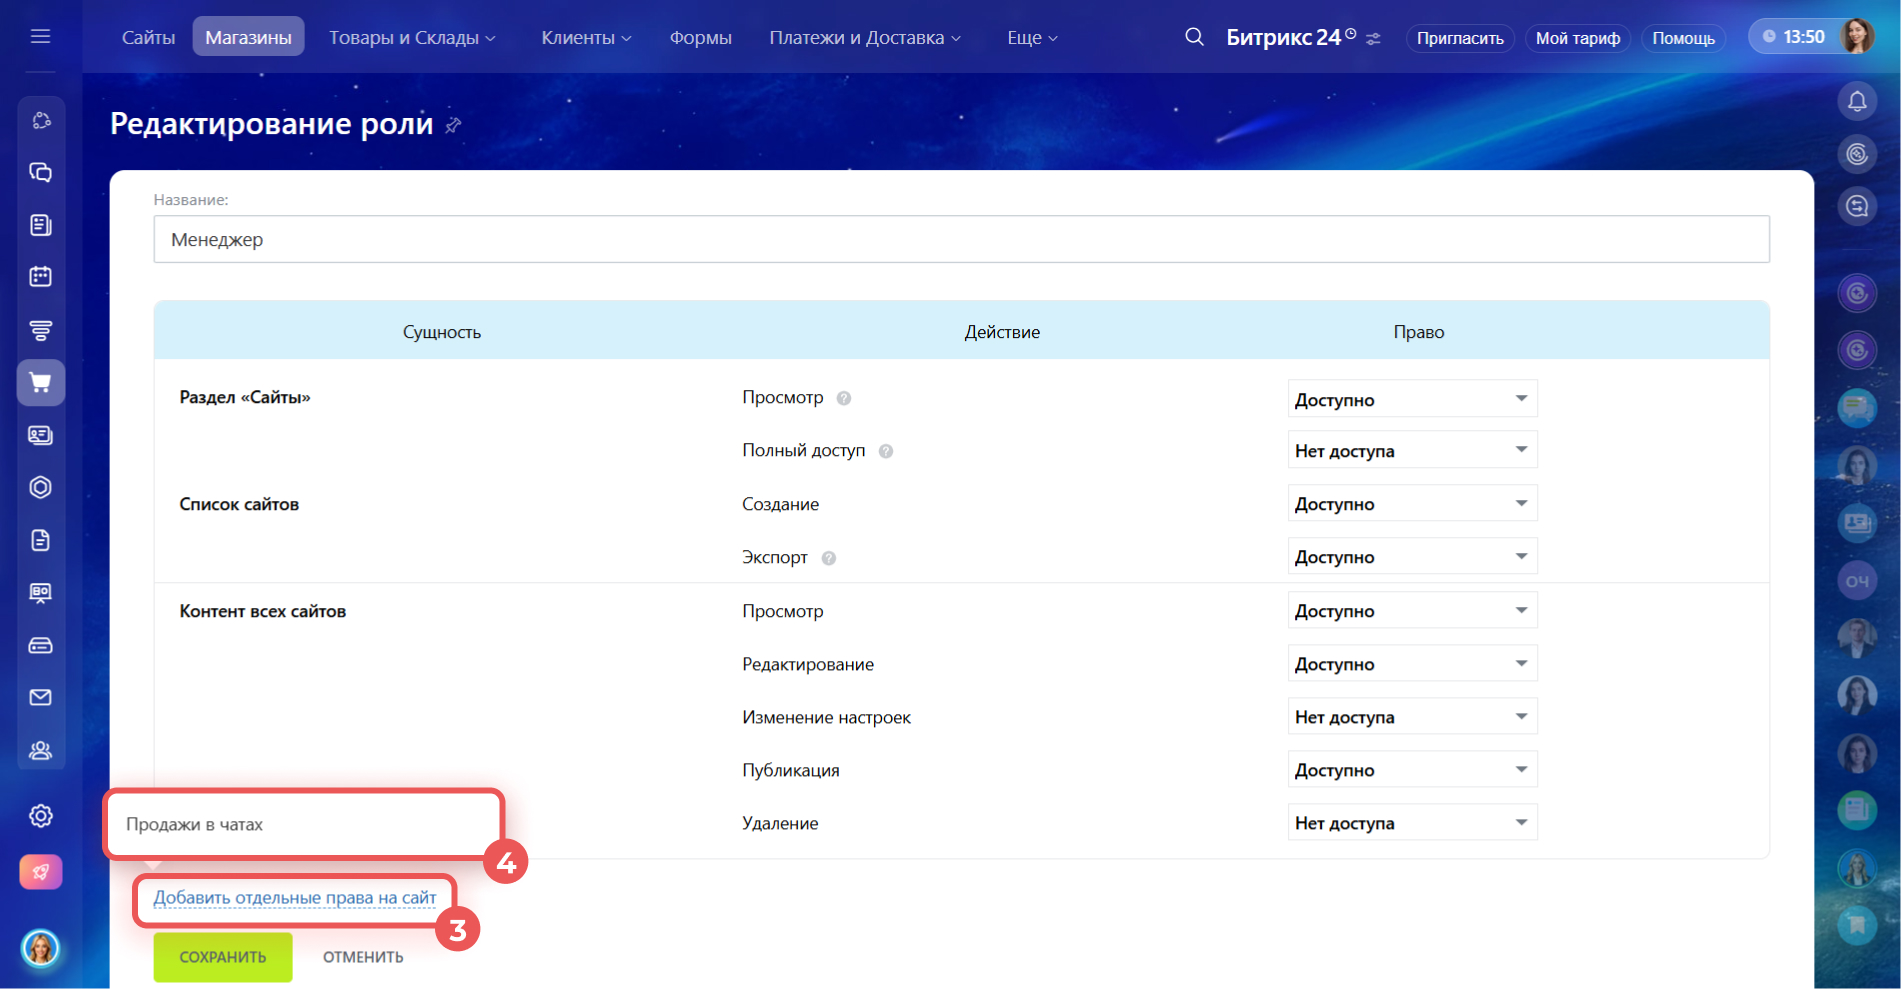Screen dimensions: 1901x989
Task: Click the Название input field
Action: [x=960, y=240]
